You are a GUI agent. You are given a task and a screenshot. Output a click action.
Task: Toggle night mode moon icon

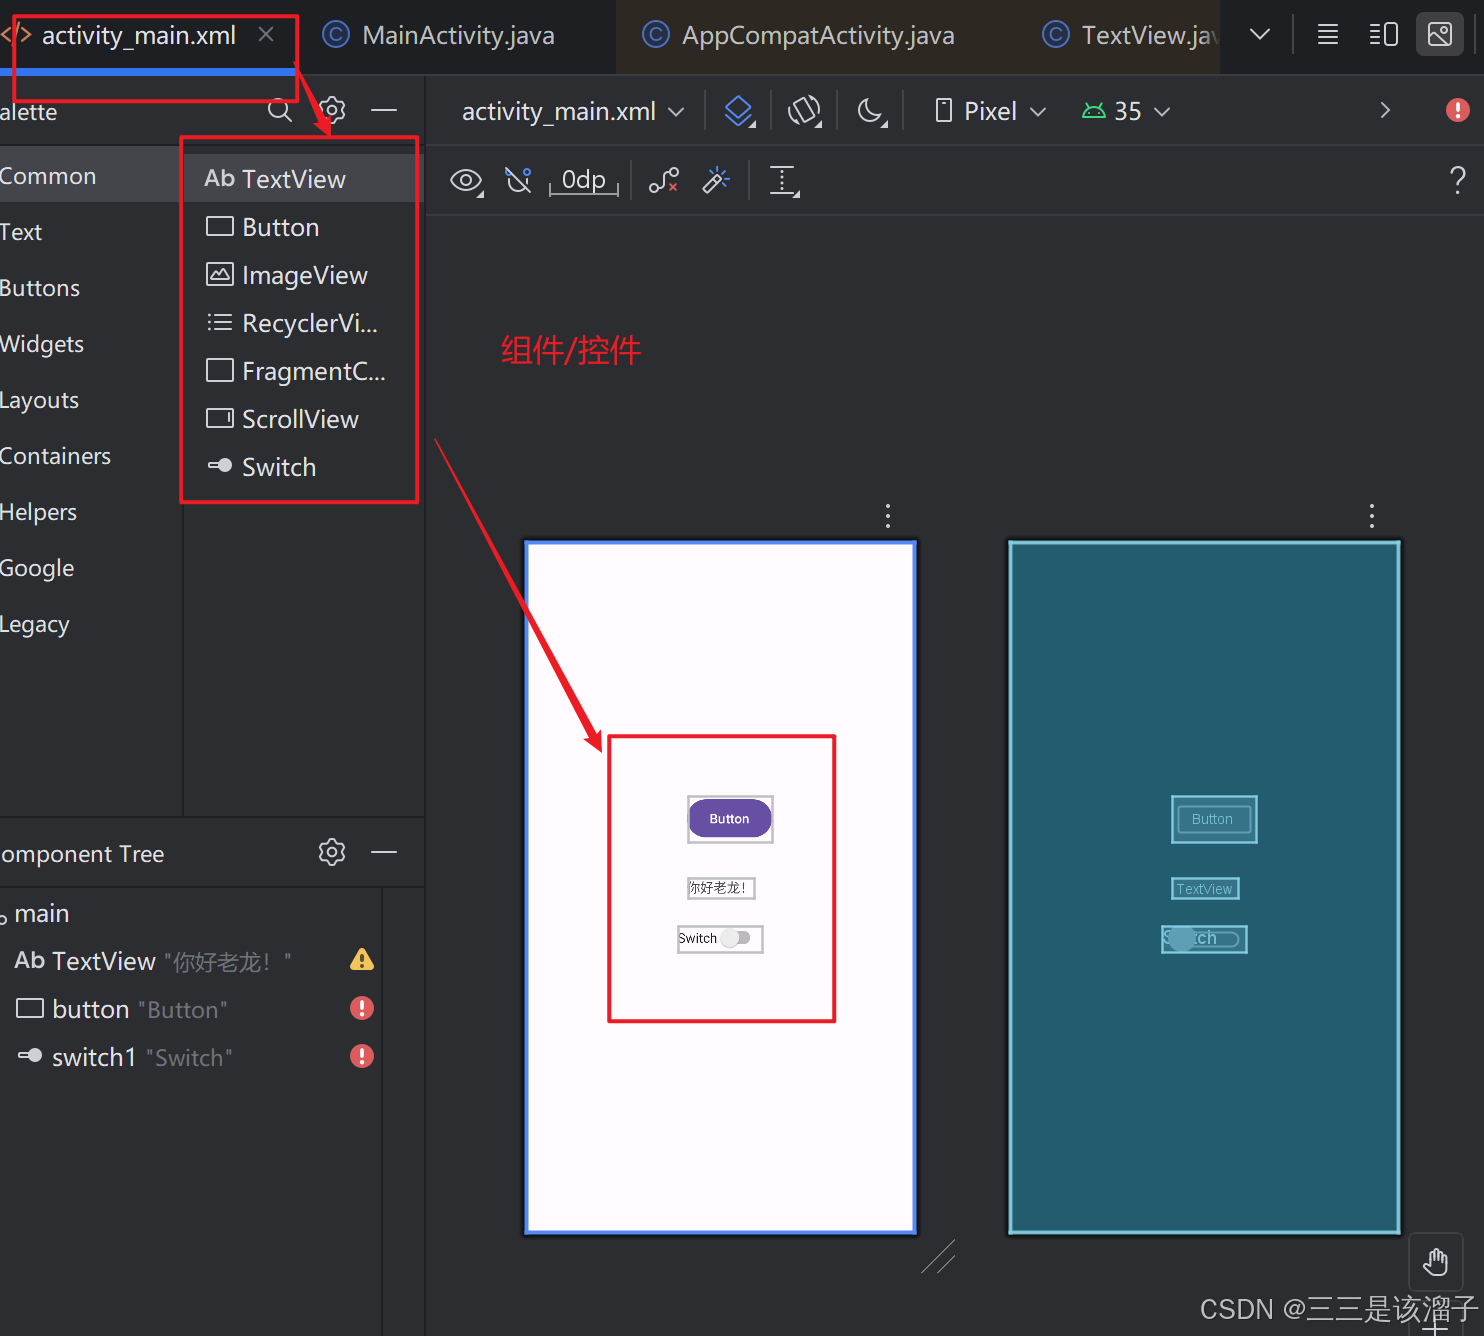coord(871,111)
